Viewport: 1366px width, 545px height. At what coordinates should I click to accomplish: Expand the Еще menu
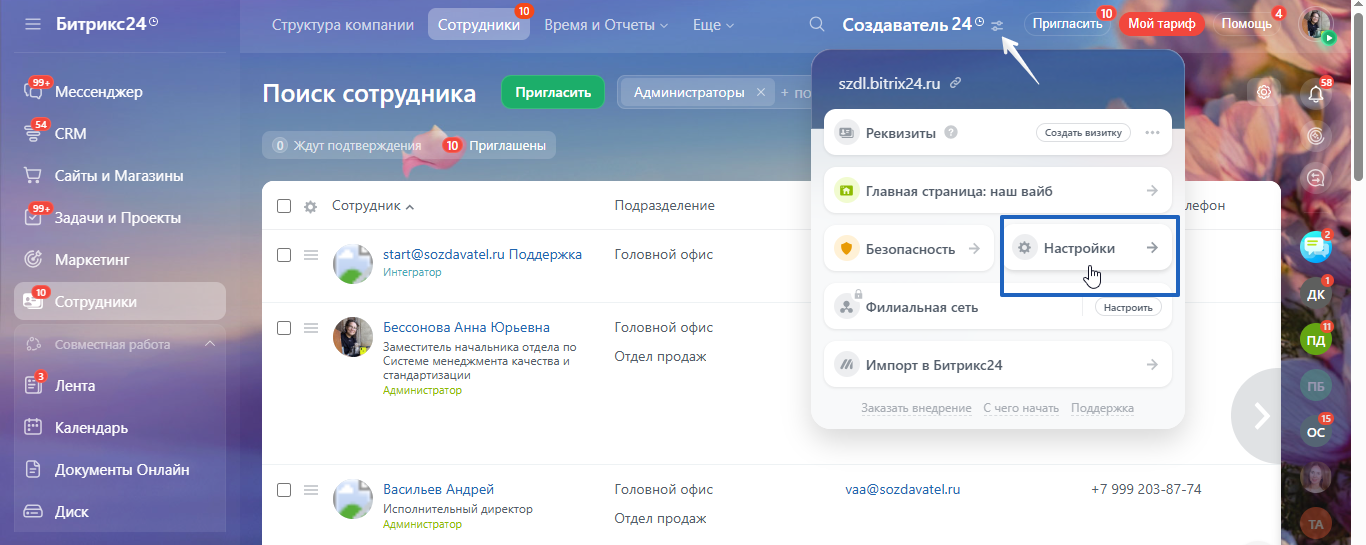click(713, 24)
